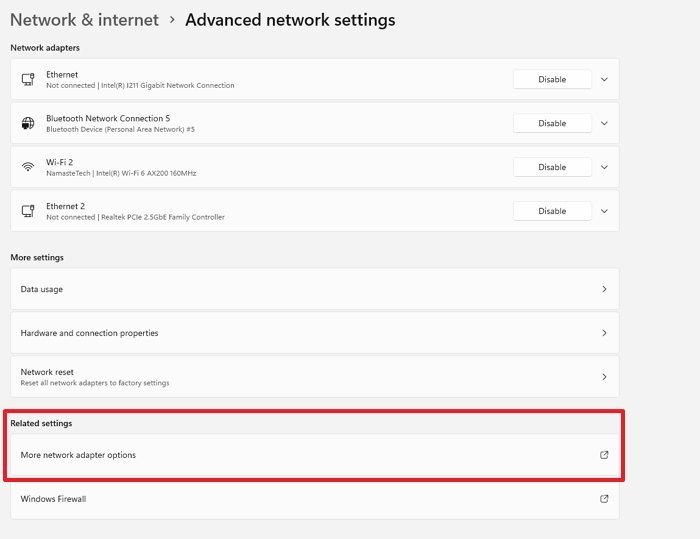The width and height of the screenshot is (700, 539).
Task: Expand Ethernet 2 adapter details chevron
Action: 604,211
